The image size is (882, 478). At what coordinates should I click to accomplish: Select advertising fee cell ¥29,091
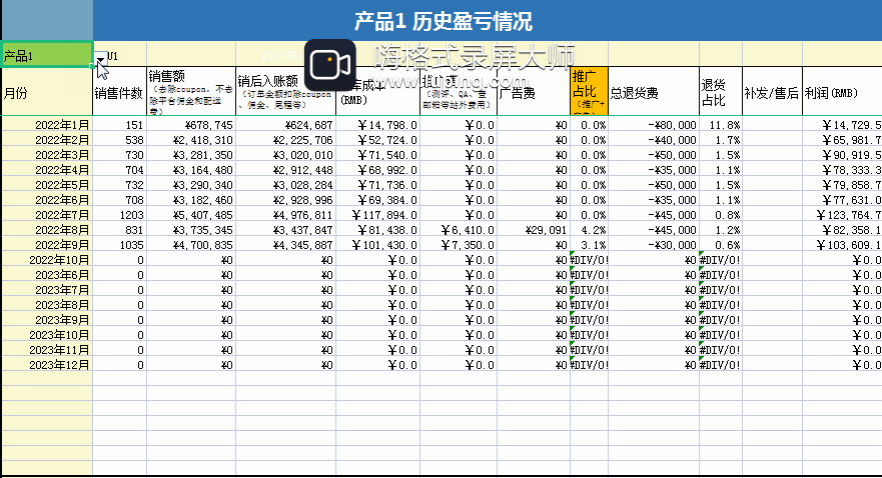533,230
